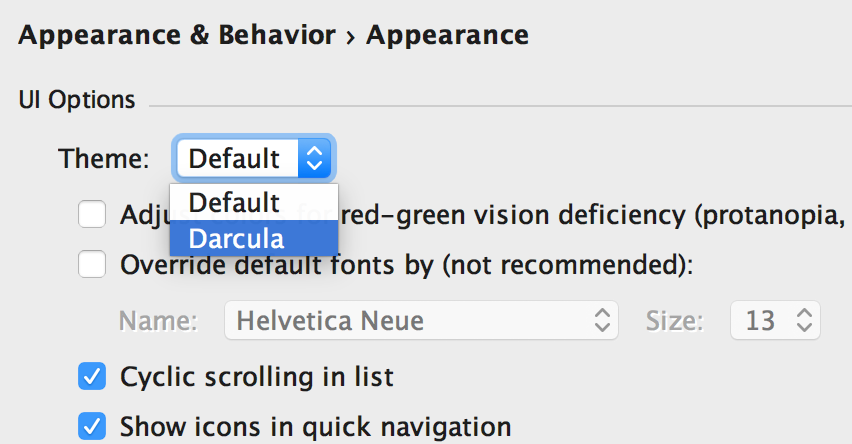Viewport: 852px width, 444px height.
Task: Choose Default in the theme list
Action: (x=234, y=203)
